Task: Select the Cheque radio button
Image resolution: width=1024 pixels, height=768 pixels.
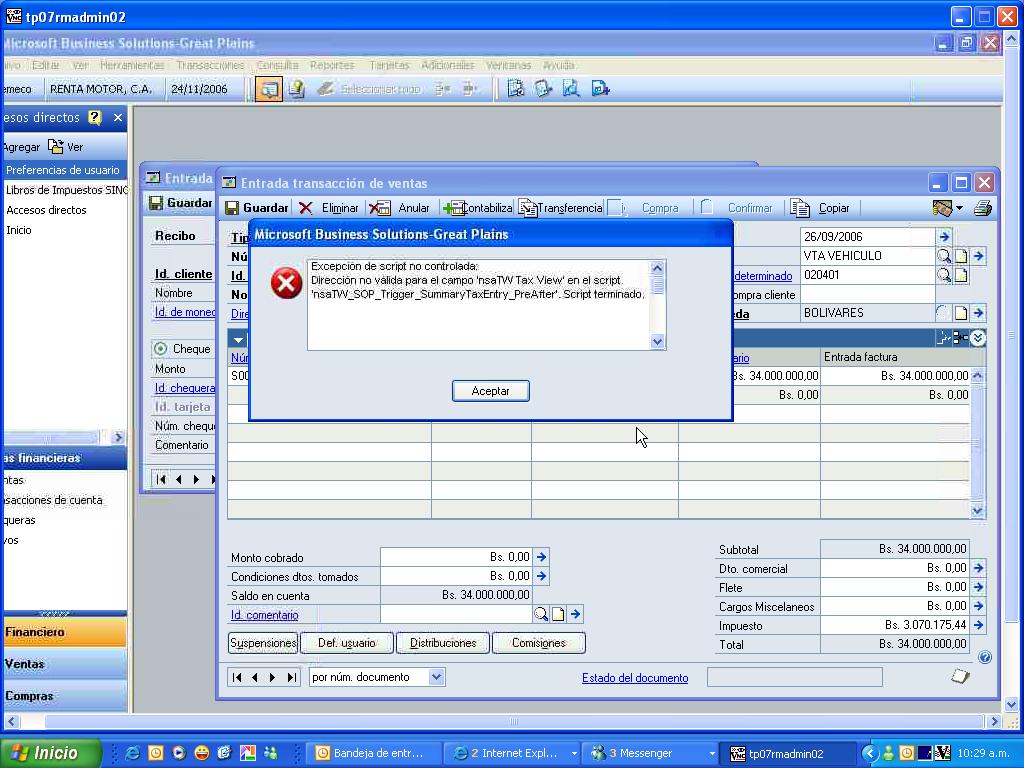Action: click(x=160, y=349)
